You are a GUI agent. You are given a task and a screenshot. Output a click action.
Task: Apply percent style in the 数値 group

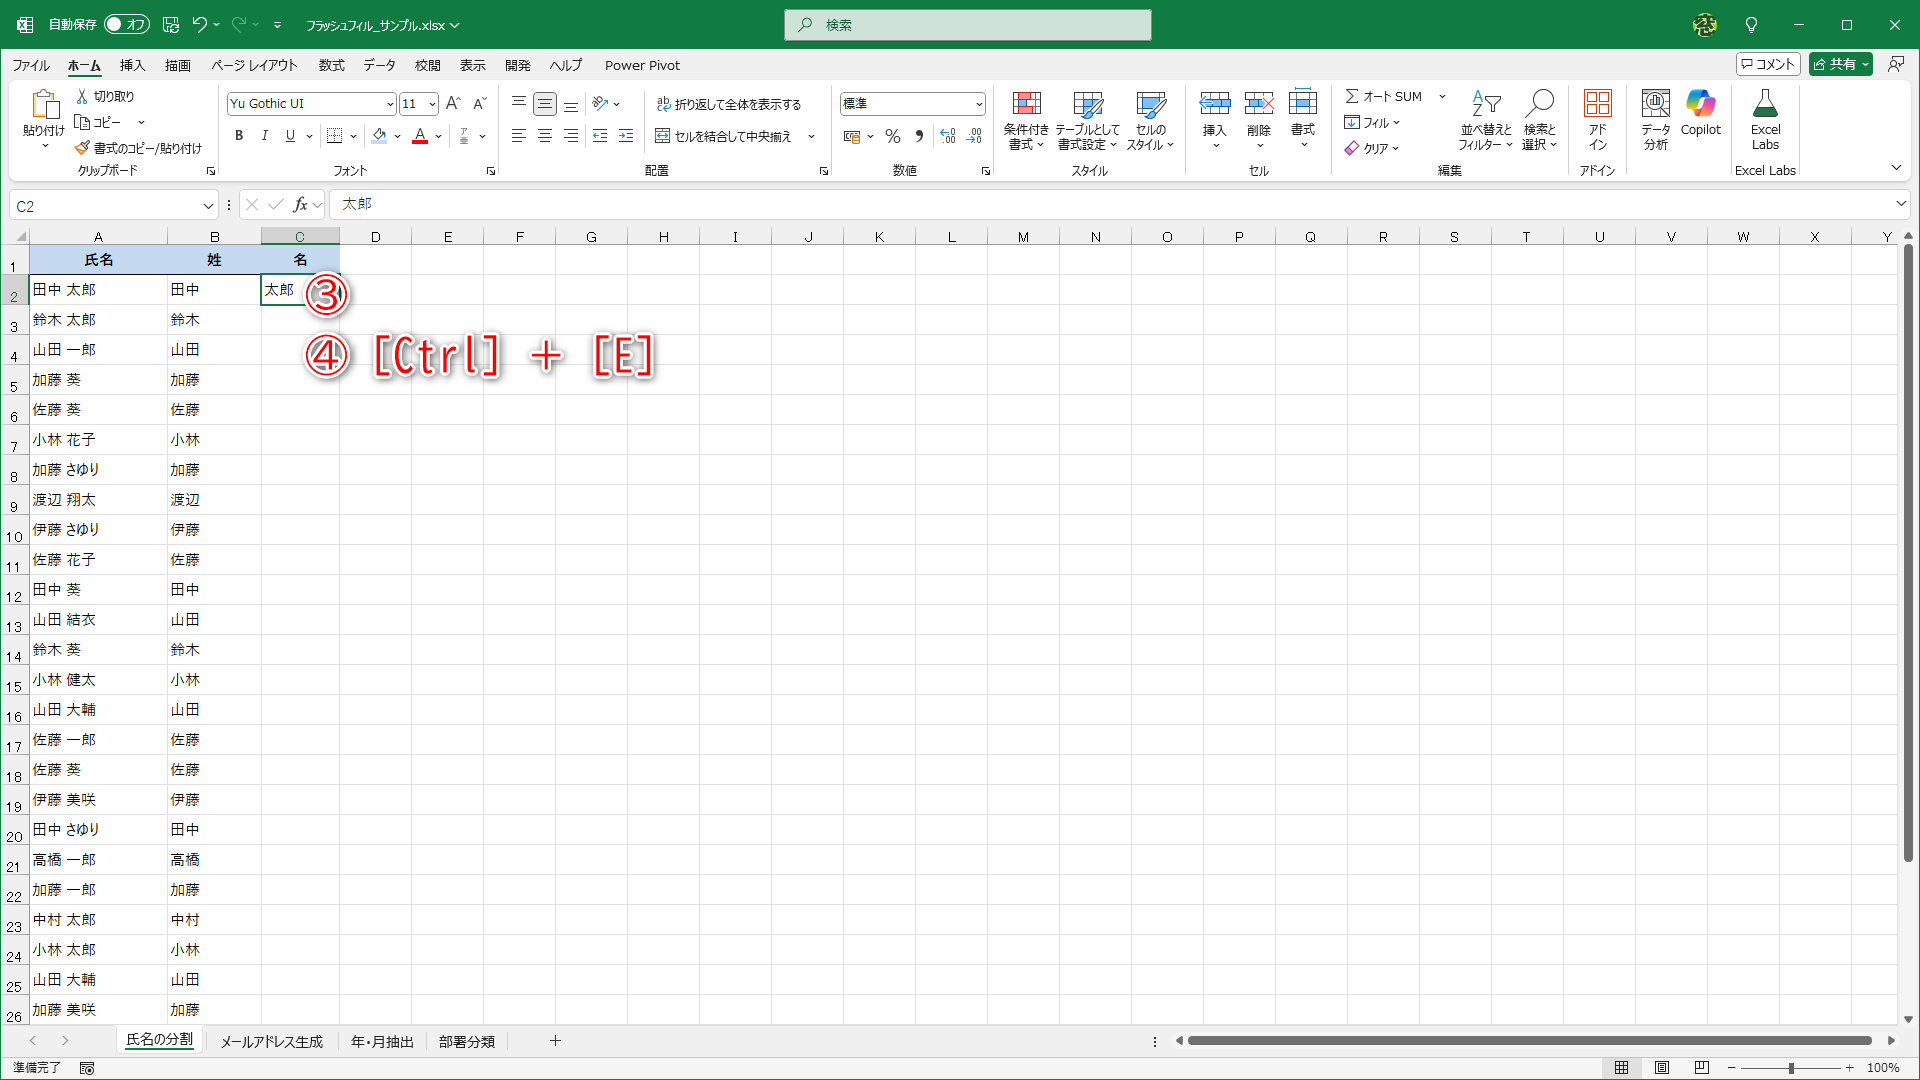pyautogui.click(x=893, y=136)
